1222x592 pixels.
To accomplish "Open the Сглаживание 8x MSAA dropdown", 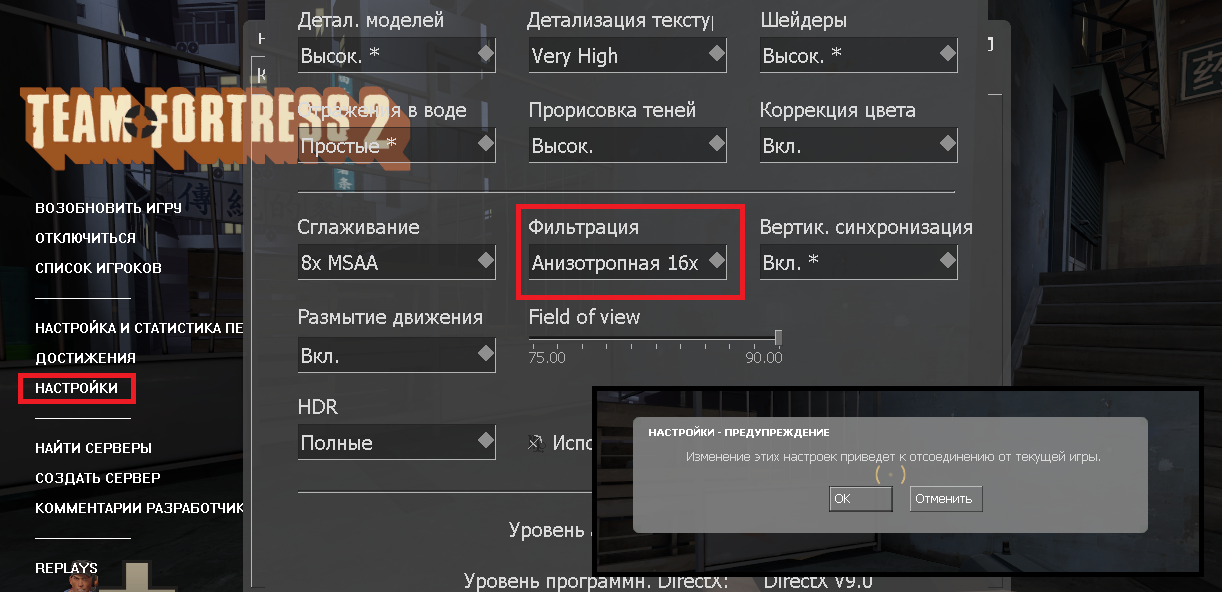I will 397,262.
